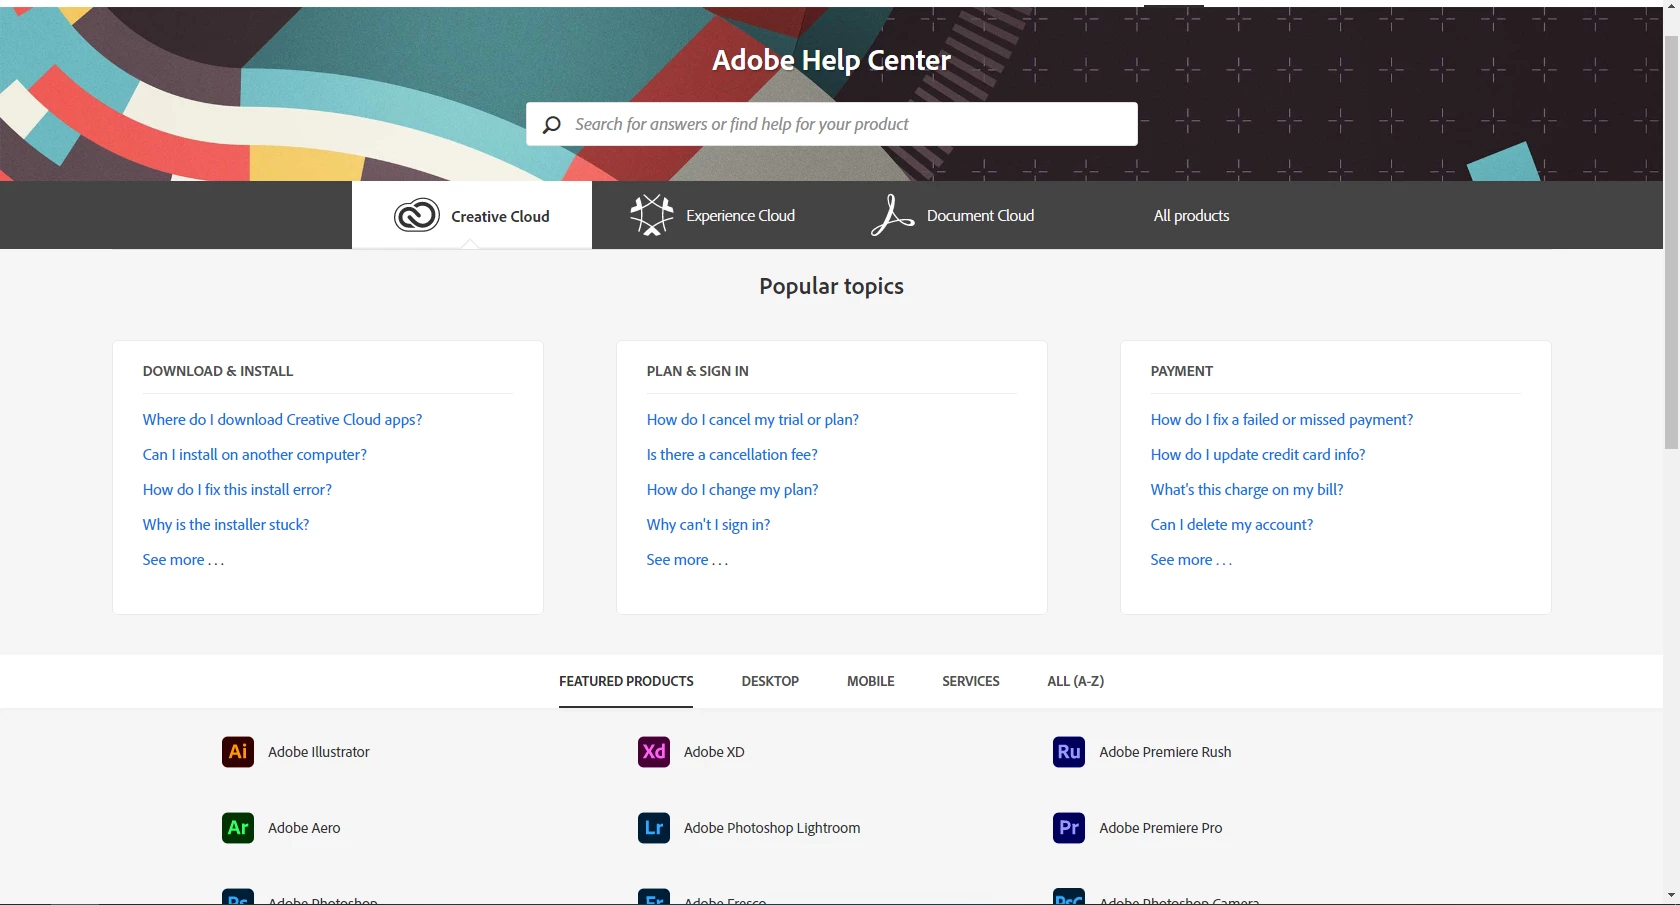1680x905 pixels.
Task: Switch to the Creative Cloud tab
Action: coord(472,215)
